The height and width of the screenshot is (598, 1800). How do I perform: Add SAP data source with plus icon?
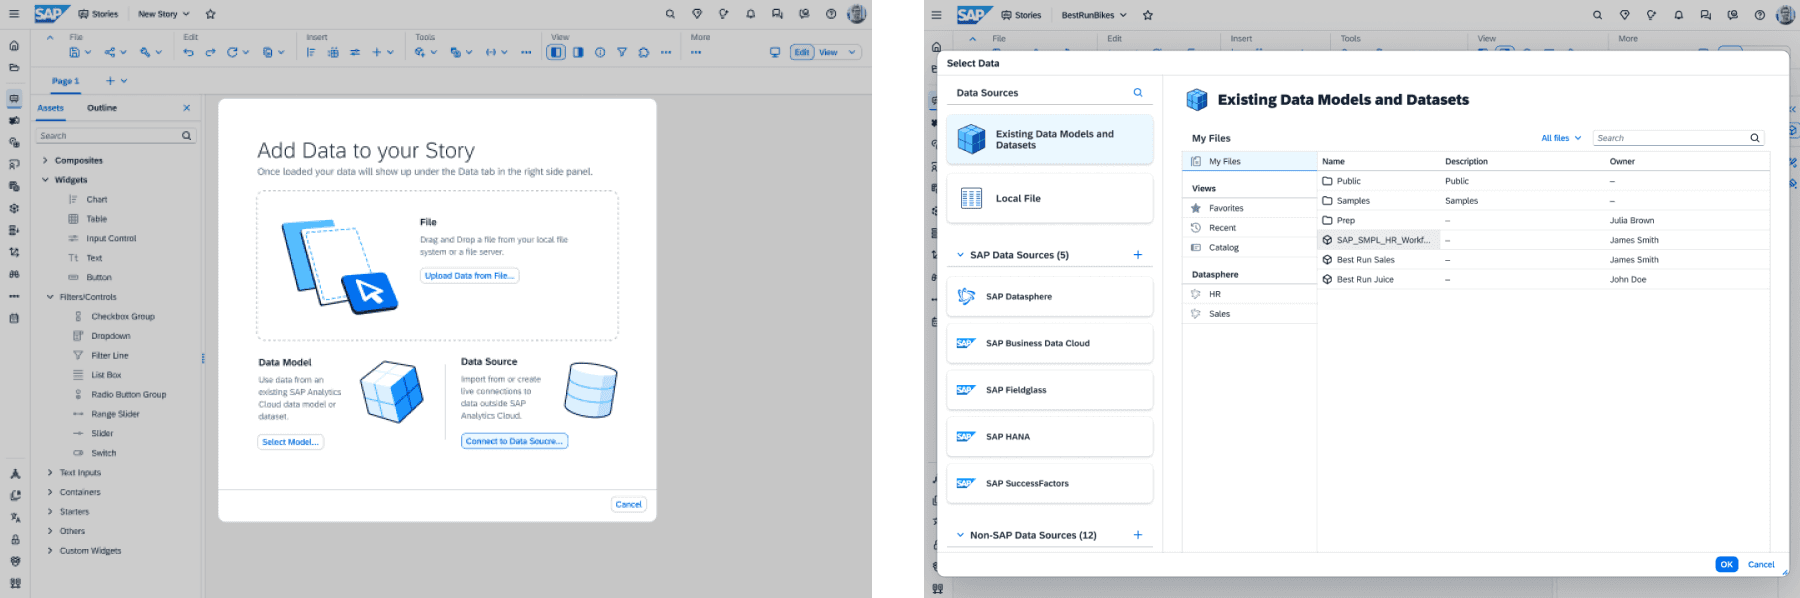coord(1138,255)
